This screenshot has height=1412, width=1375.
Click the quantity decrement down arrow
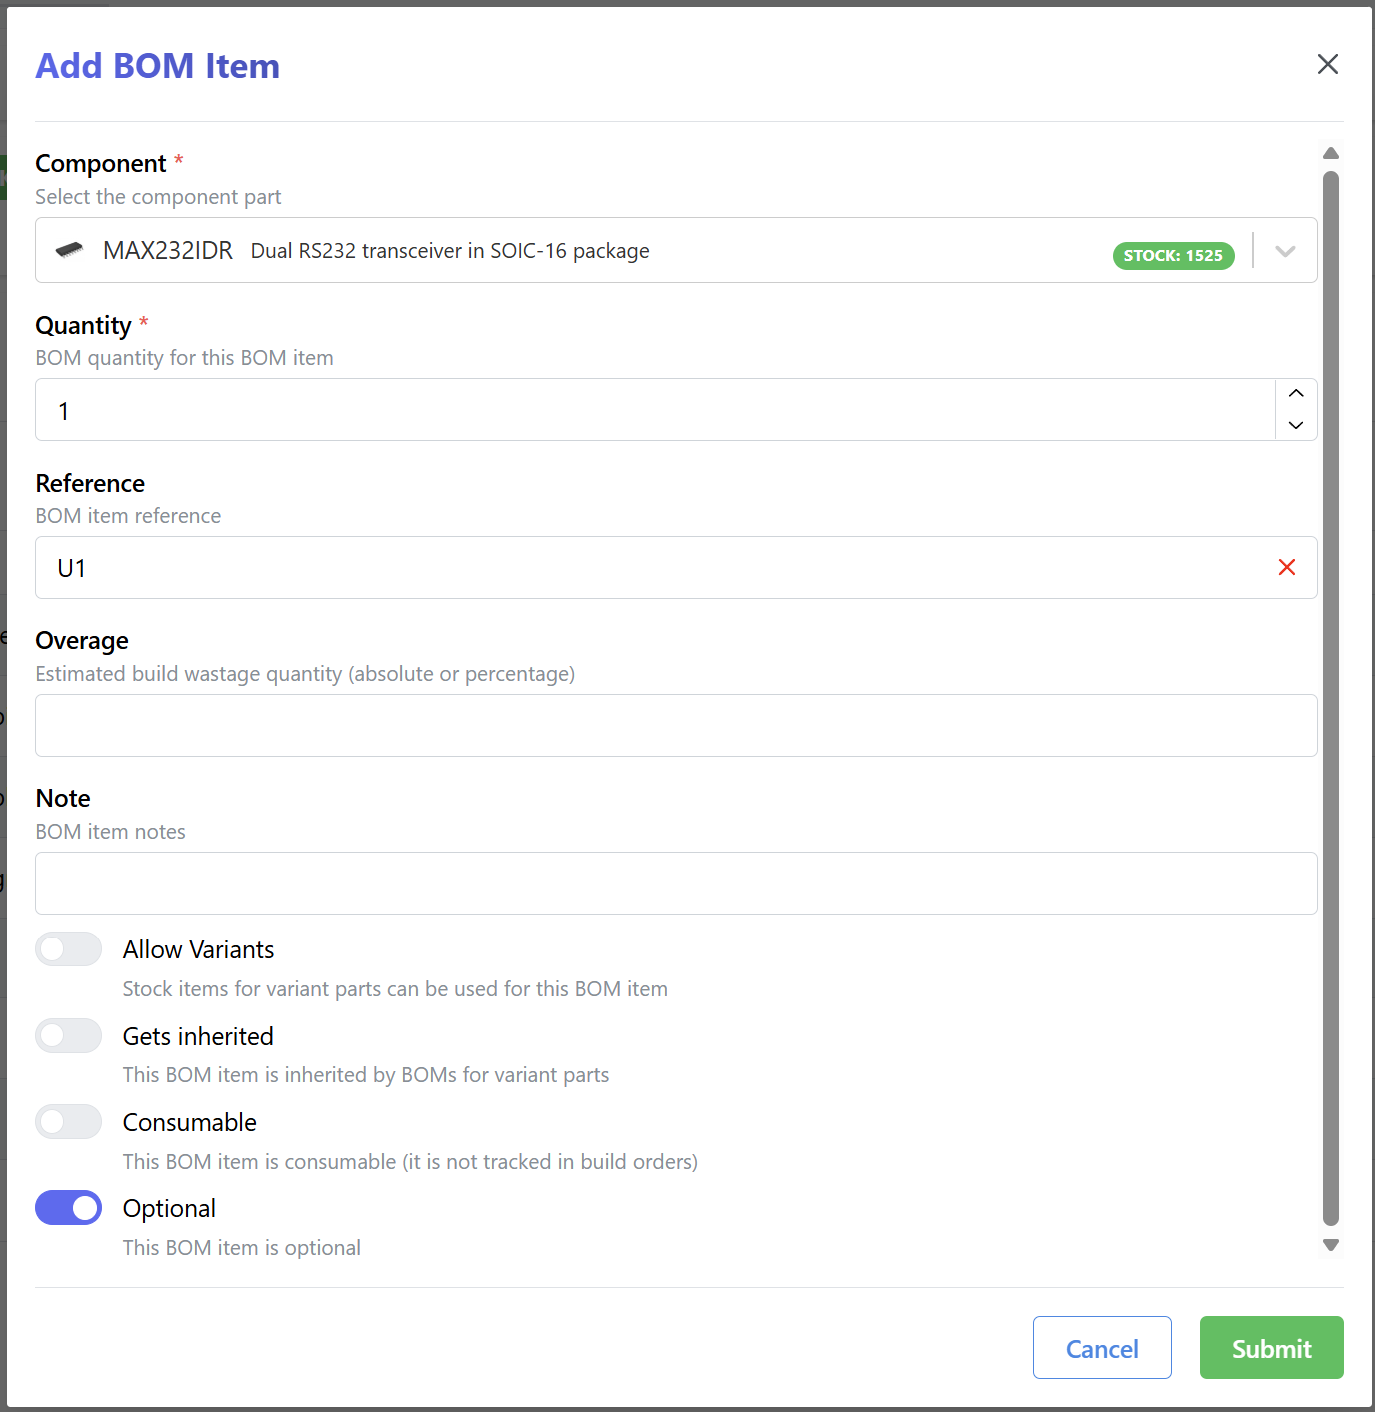click(x=1295, y=426)
